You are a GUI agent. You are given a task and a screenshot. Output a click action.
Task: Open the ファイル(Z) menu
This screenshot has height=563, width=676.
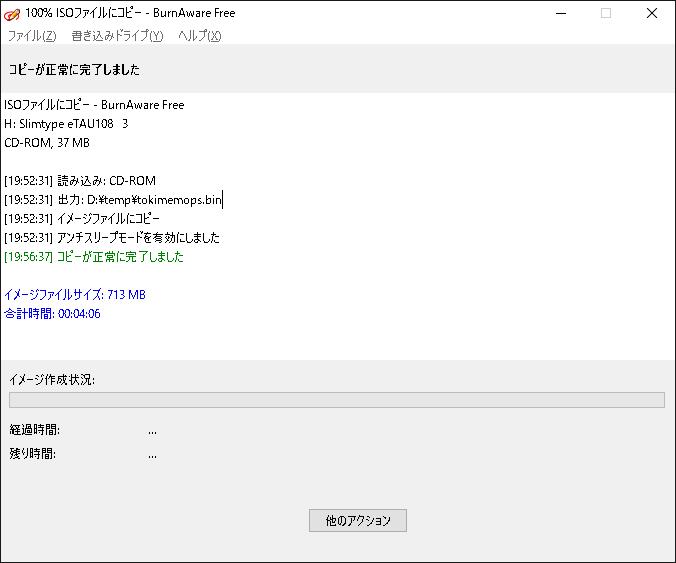pyautogui.click(x=32, y=36)
